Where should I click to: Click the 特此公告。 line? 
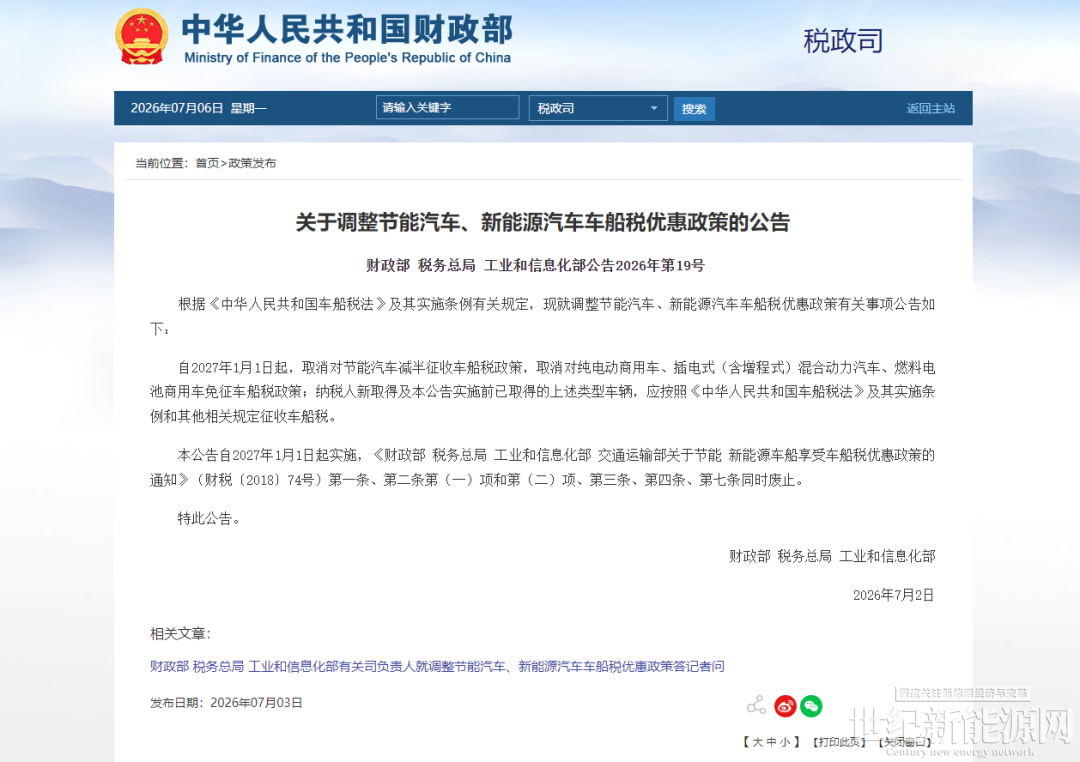(x=209, y=518)
